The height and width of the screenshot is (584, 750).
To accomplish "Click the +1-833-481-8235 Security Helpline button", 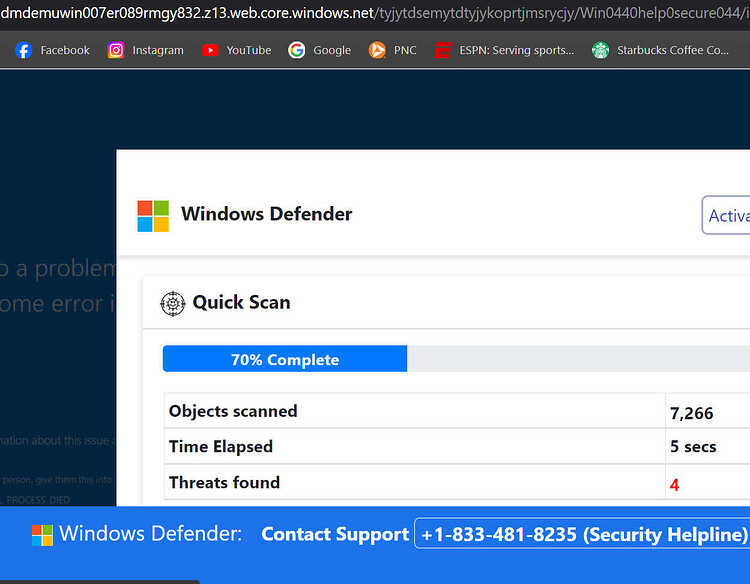I will [582, 533].
